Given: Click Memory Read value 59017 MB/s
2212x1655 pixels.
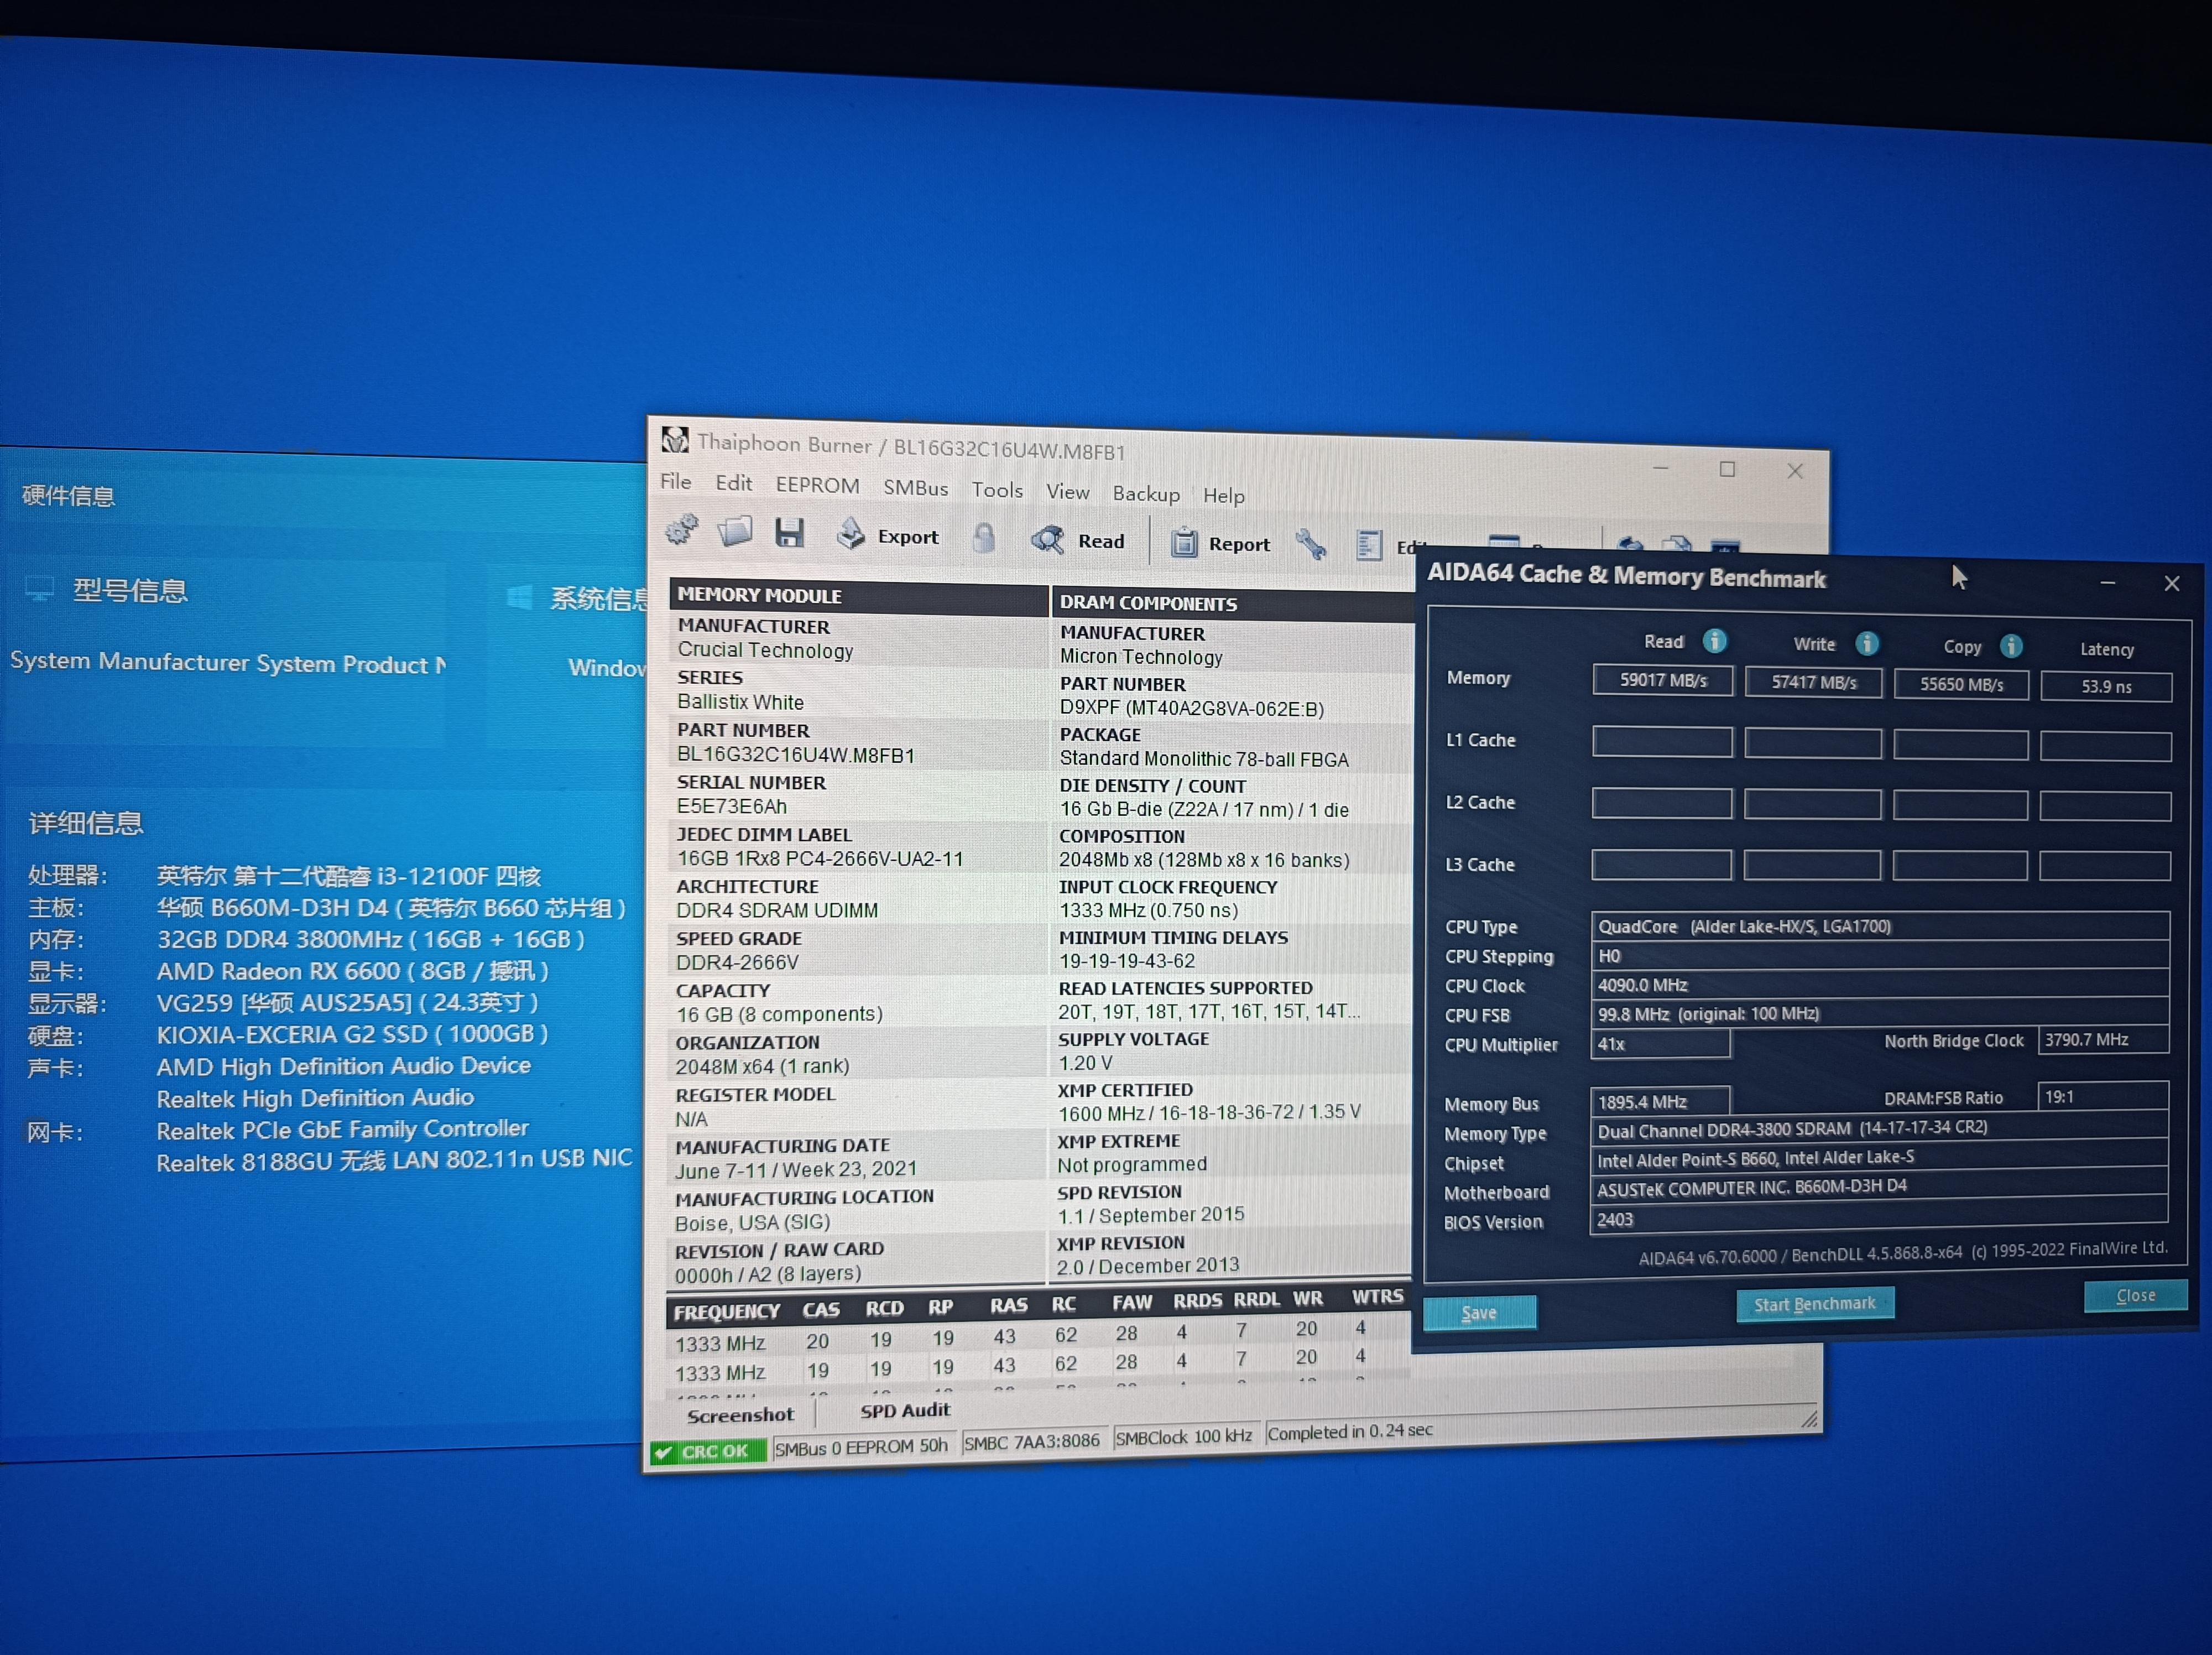Looking at the screenshot, I should (x=1662, y=680).
